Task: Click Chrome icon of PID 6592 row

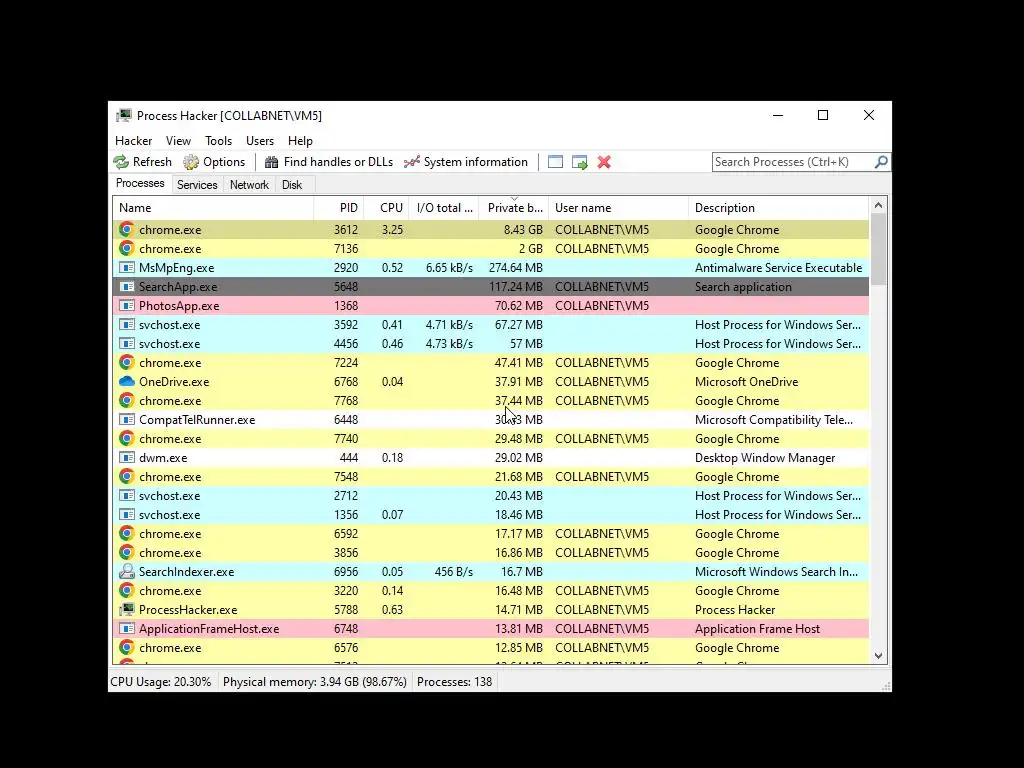Action: pos(127,534)
